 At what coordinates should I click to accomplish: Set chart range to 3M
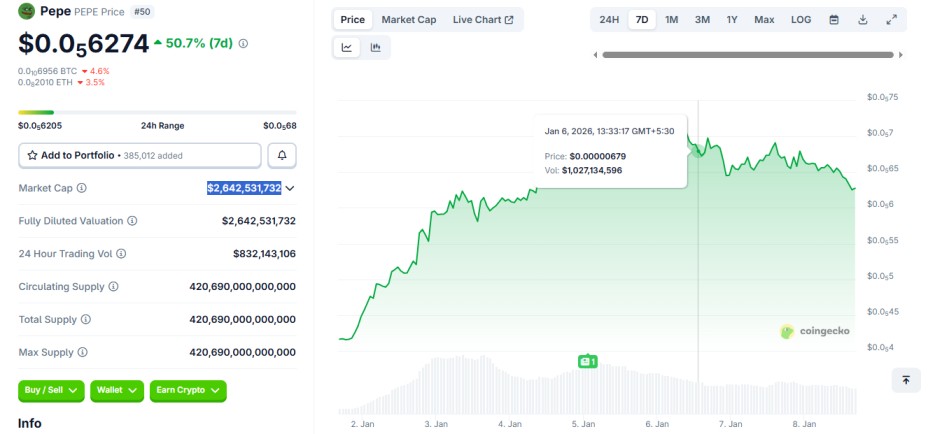[x=703, y=20]
